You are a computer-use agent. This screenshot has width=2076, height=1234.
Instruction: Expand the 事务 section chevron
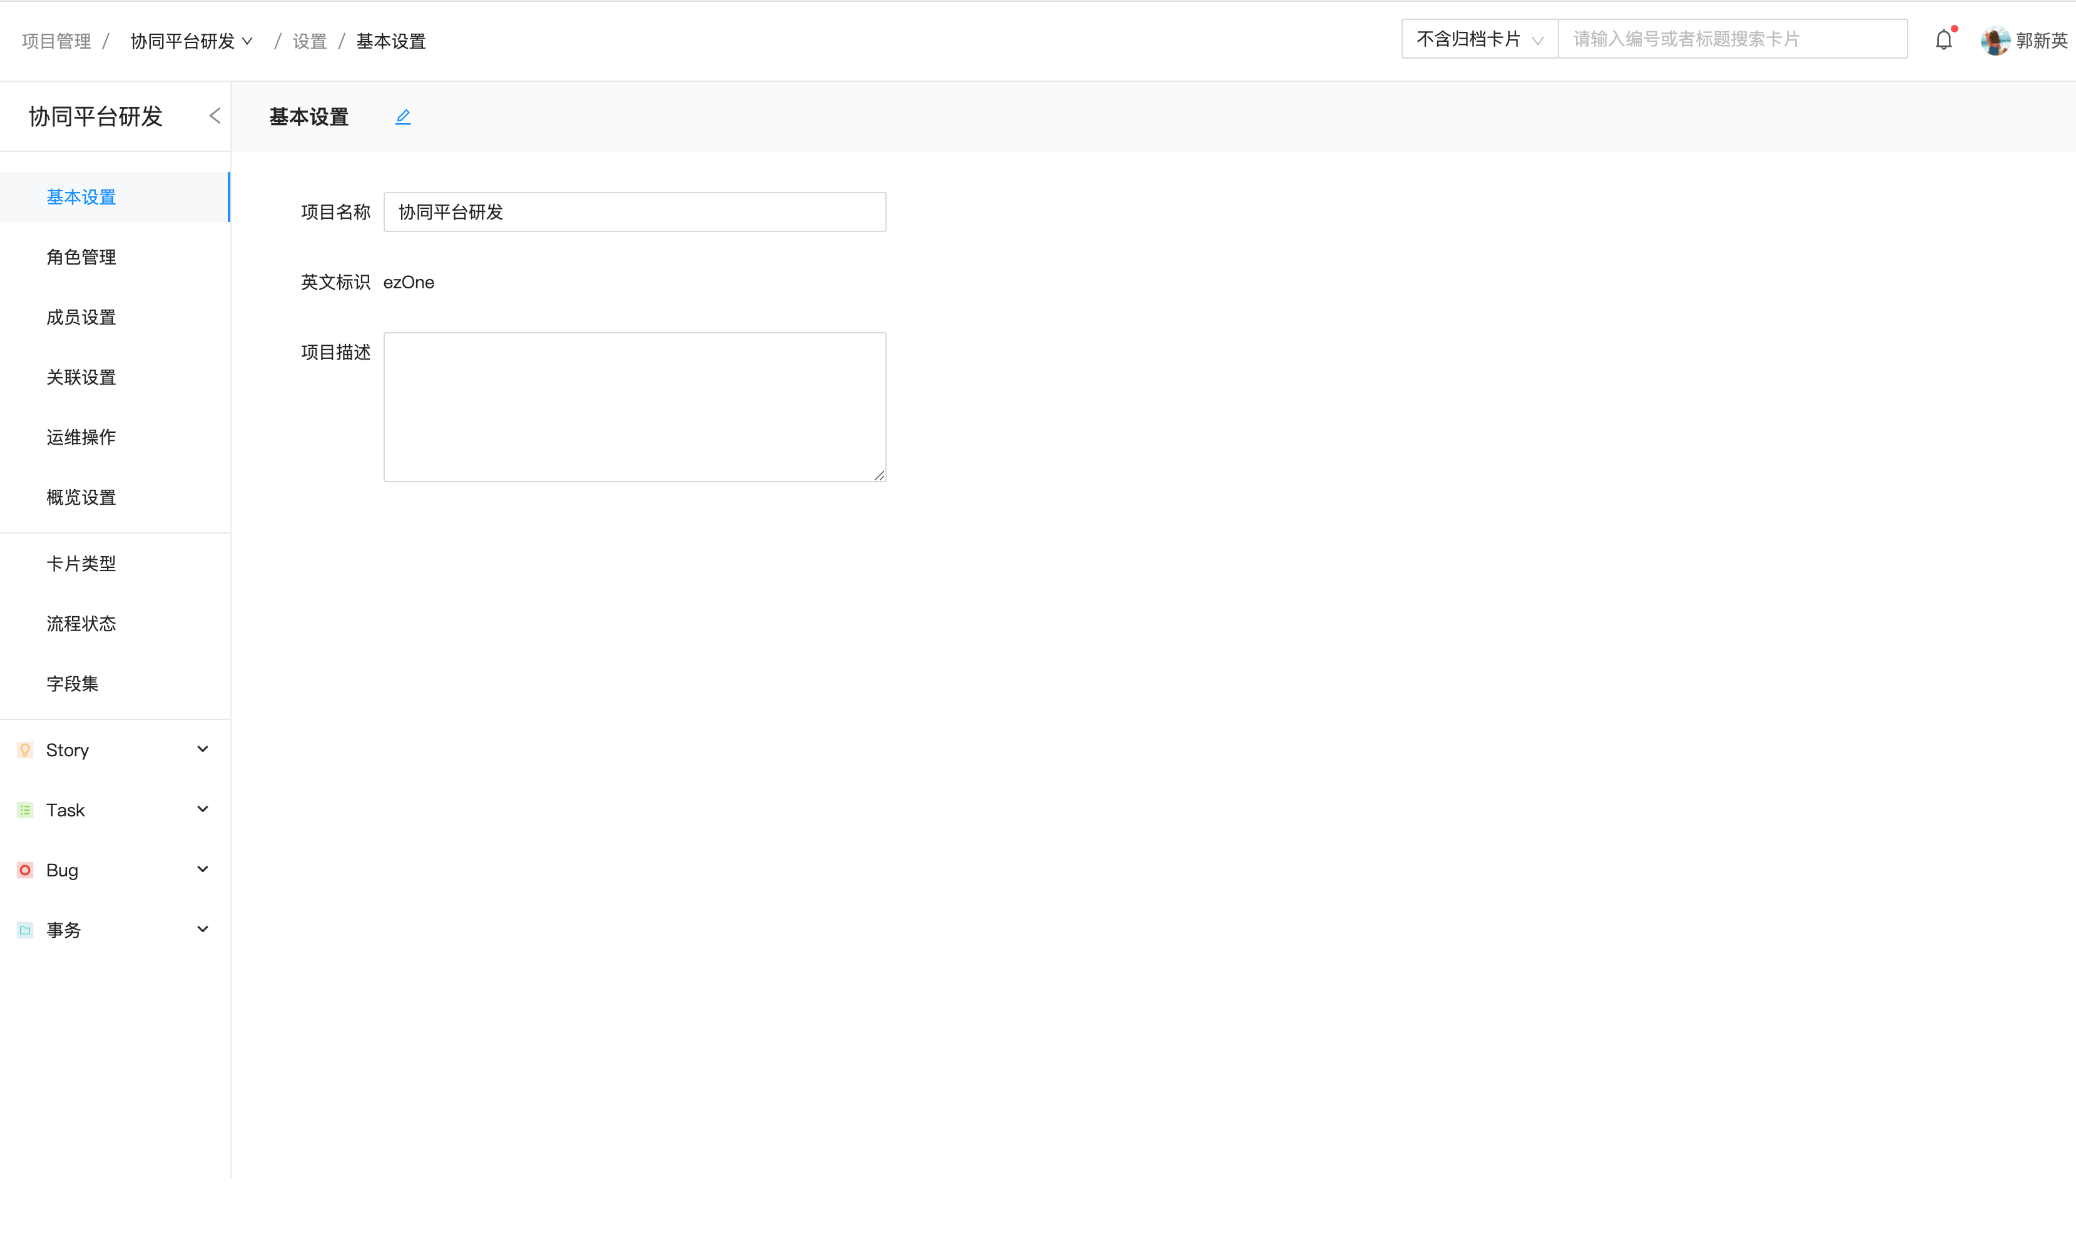(x=203, y=929)
